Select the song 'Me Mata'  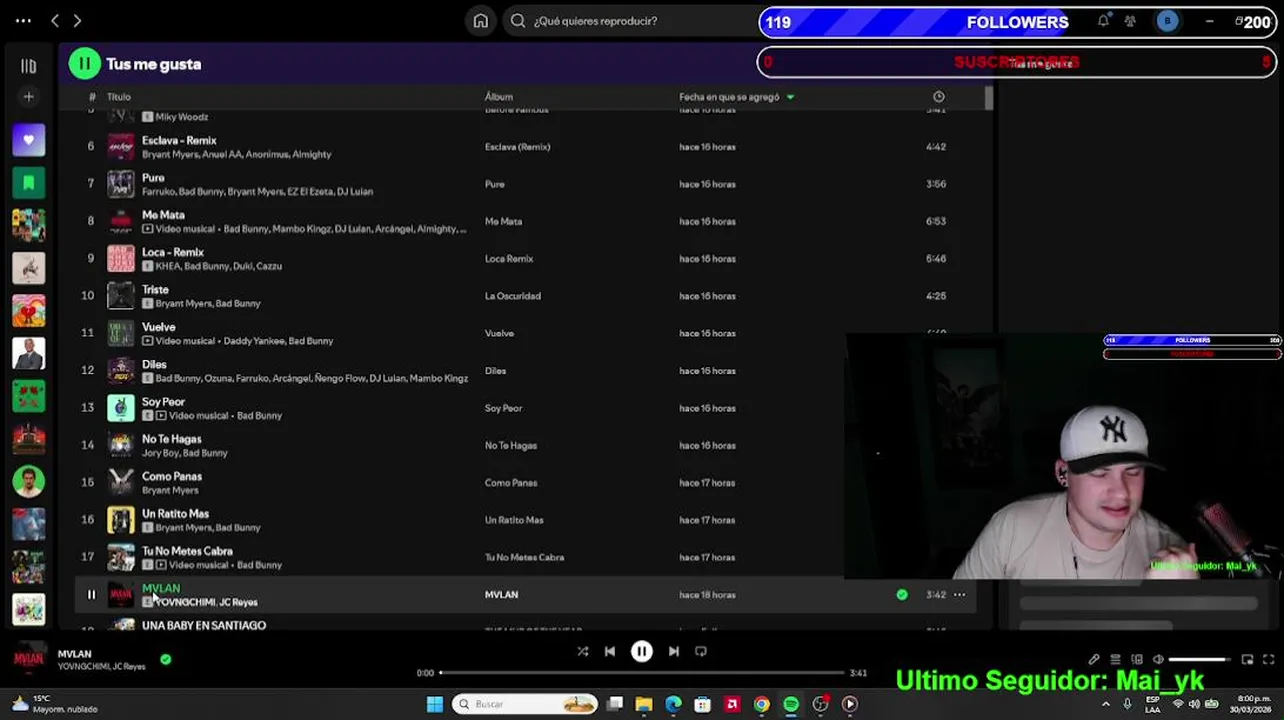(163, 215)
